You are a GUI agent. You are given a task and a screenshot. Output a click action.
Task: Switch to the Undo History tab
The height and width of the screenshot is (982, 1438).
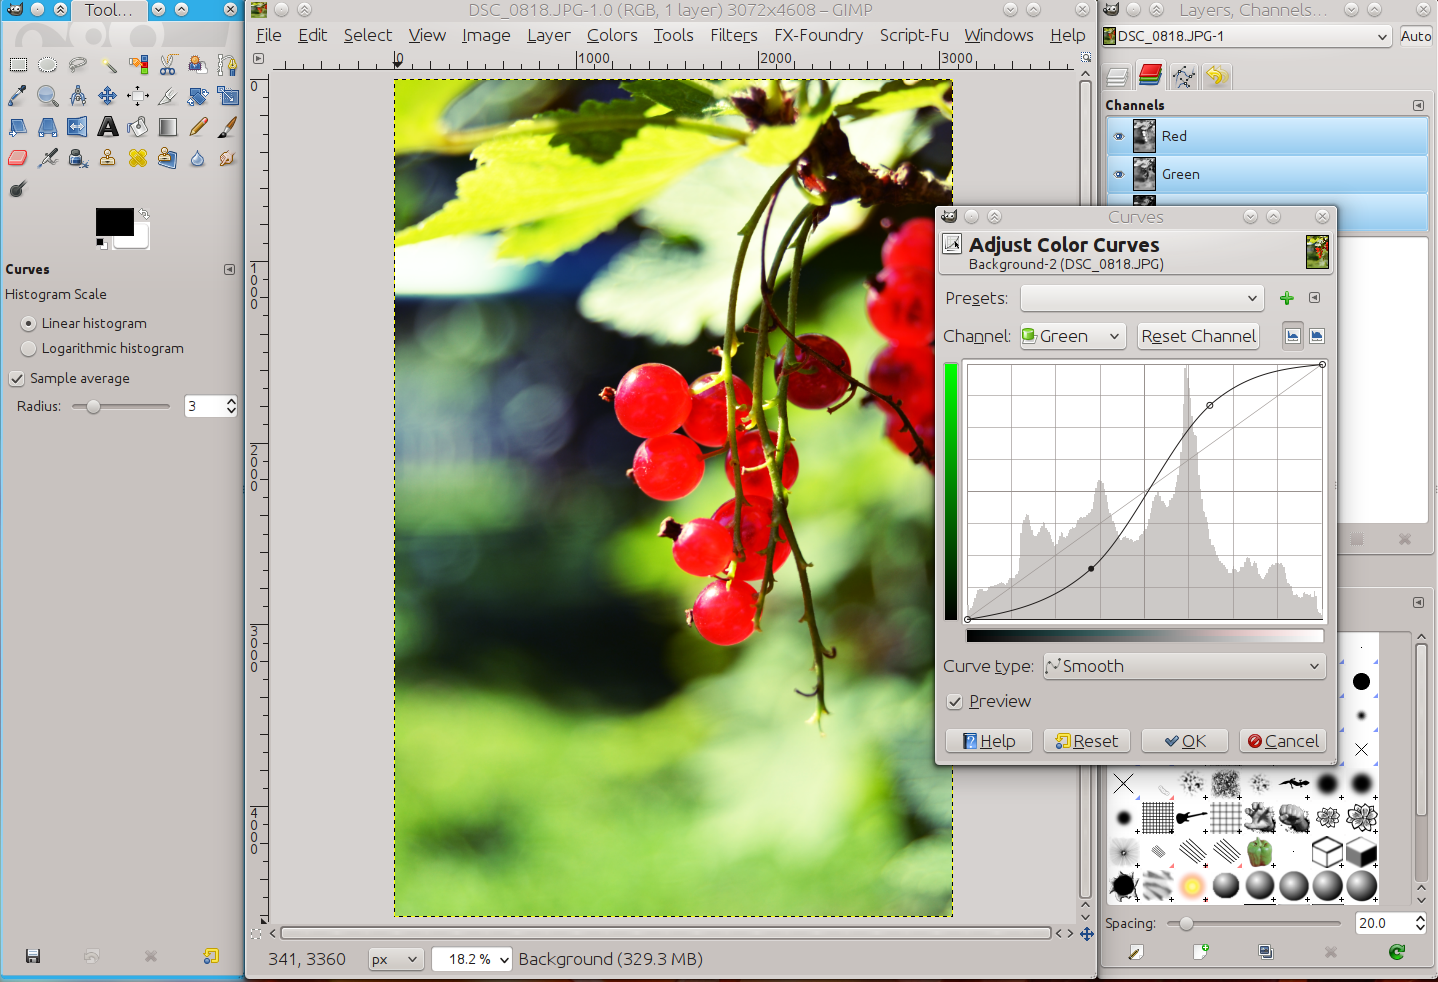click(x=1217, y=76)
